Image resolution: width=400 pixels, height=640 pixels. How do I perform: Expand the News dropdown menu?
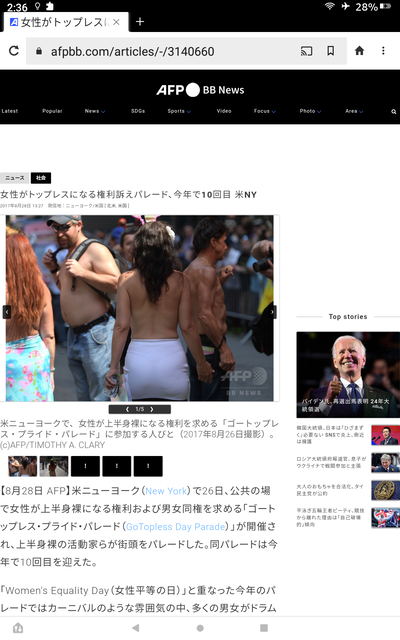[95, 111]
